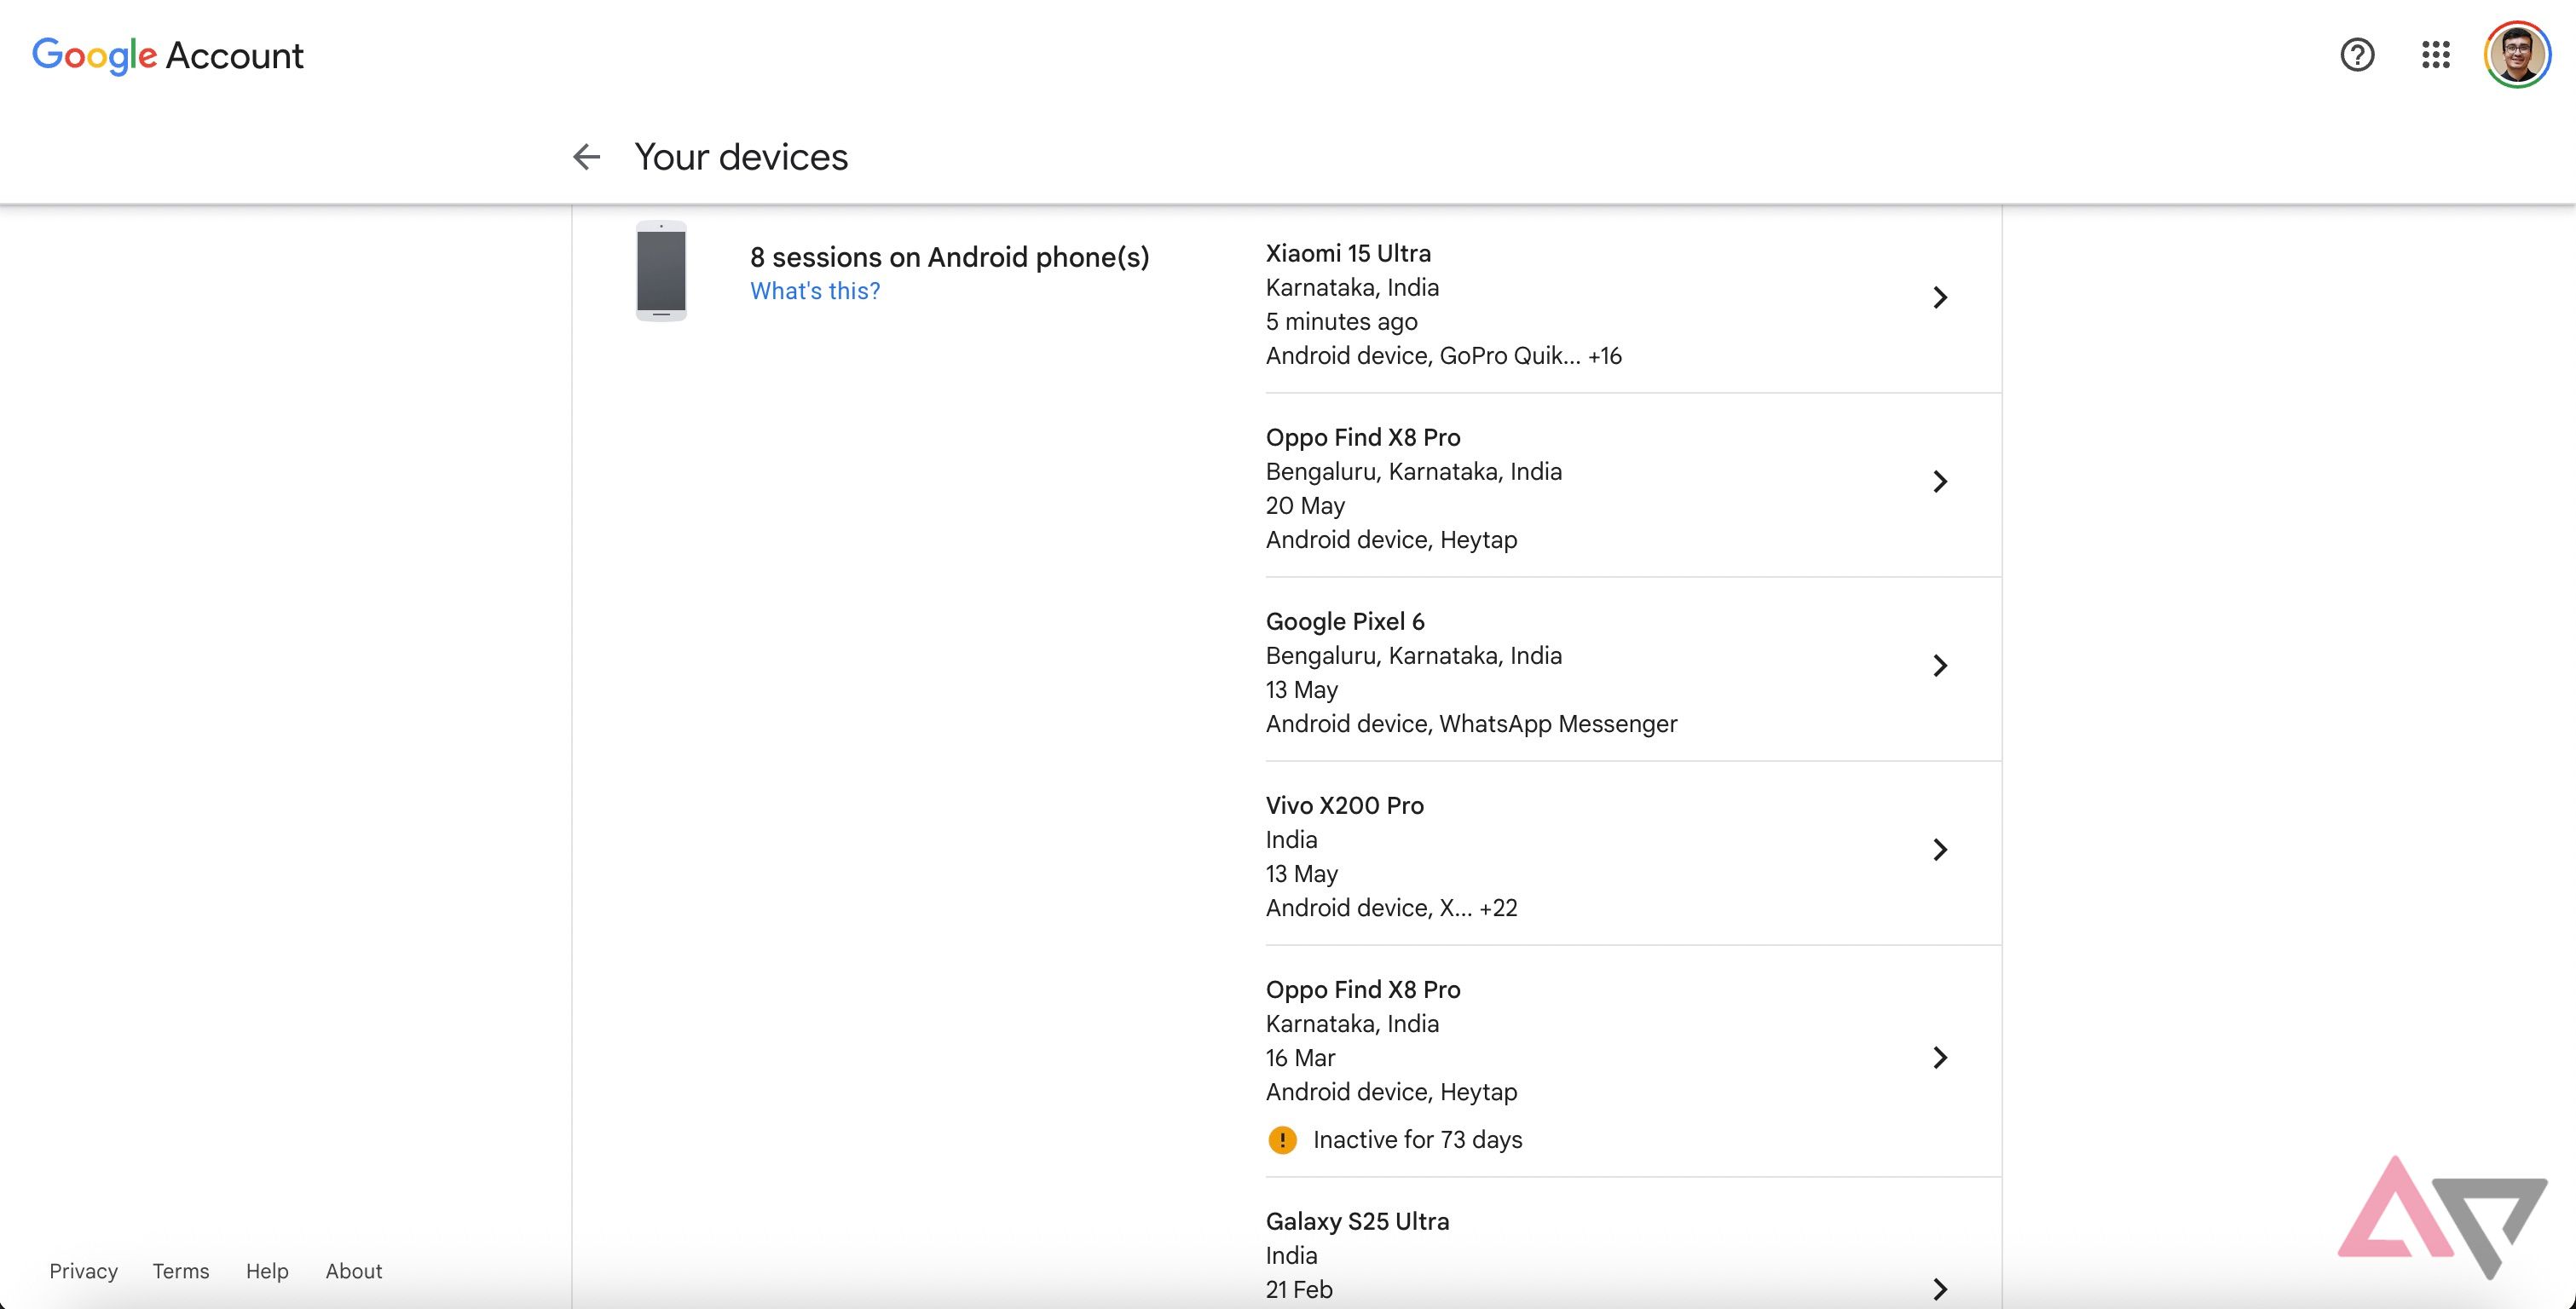Image resolution: width=2576 pixels, height=1309 pixels.
Task: Click the Android phone illustration icon
Action: pyautogui.click(x=662, y=273)
